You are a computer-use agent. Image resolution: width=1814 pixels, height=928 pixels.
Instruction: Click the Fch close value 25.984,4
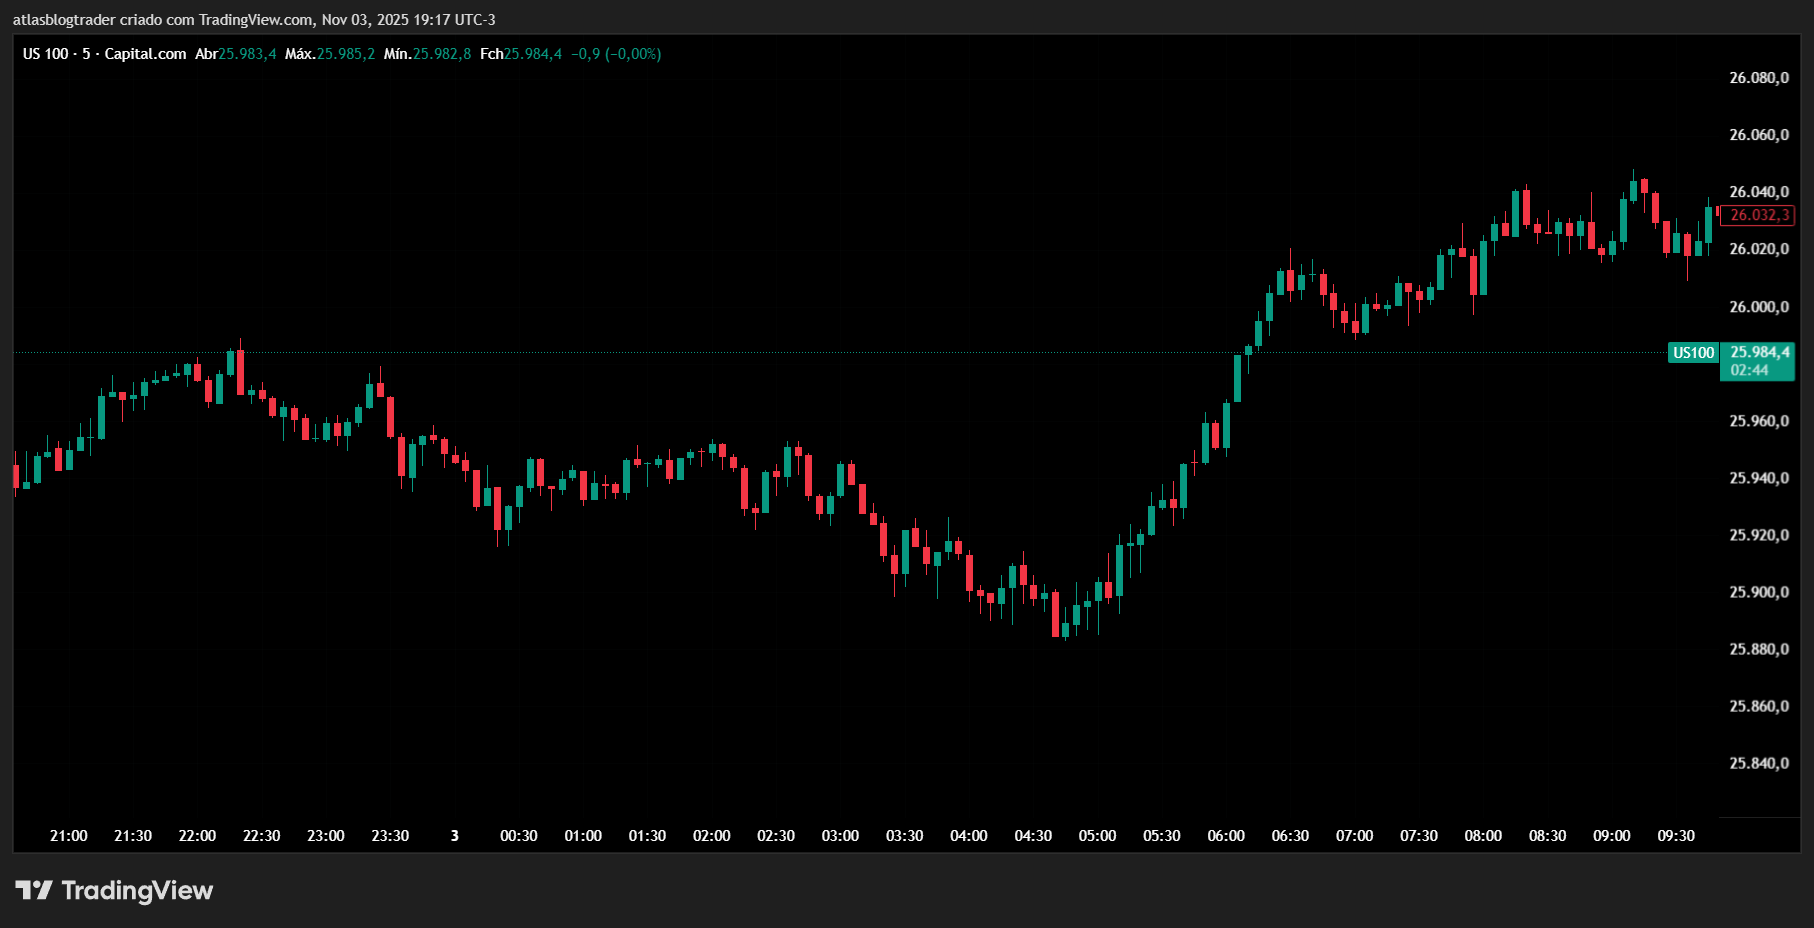click(x=533, y=55)
